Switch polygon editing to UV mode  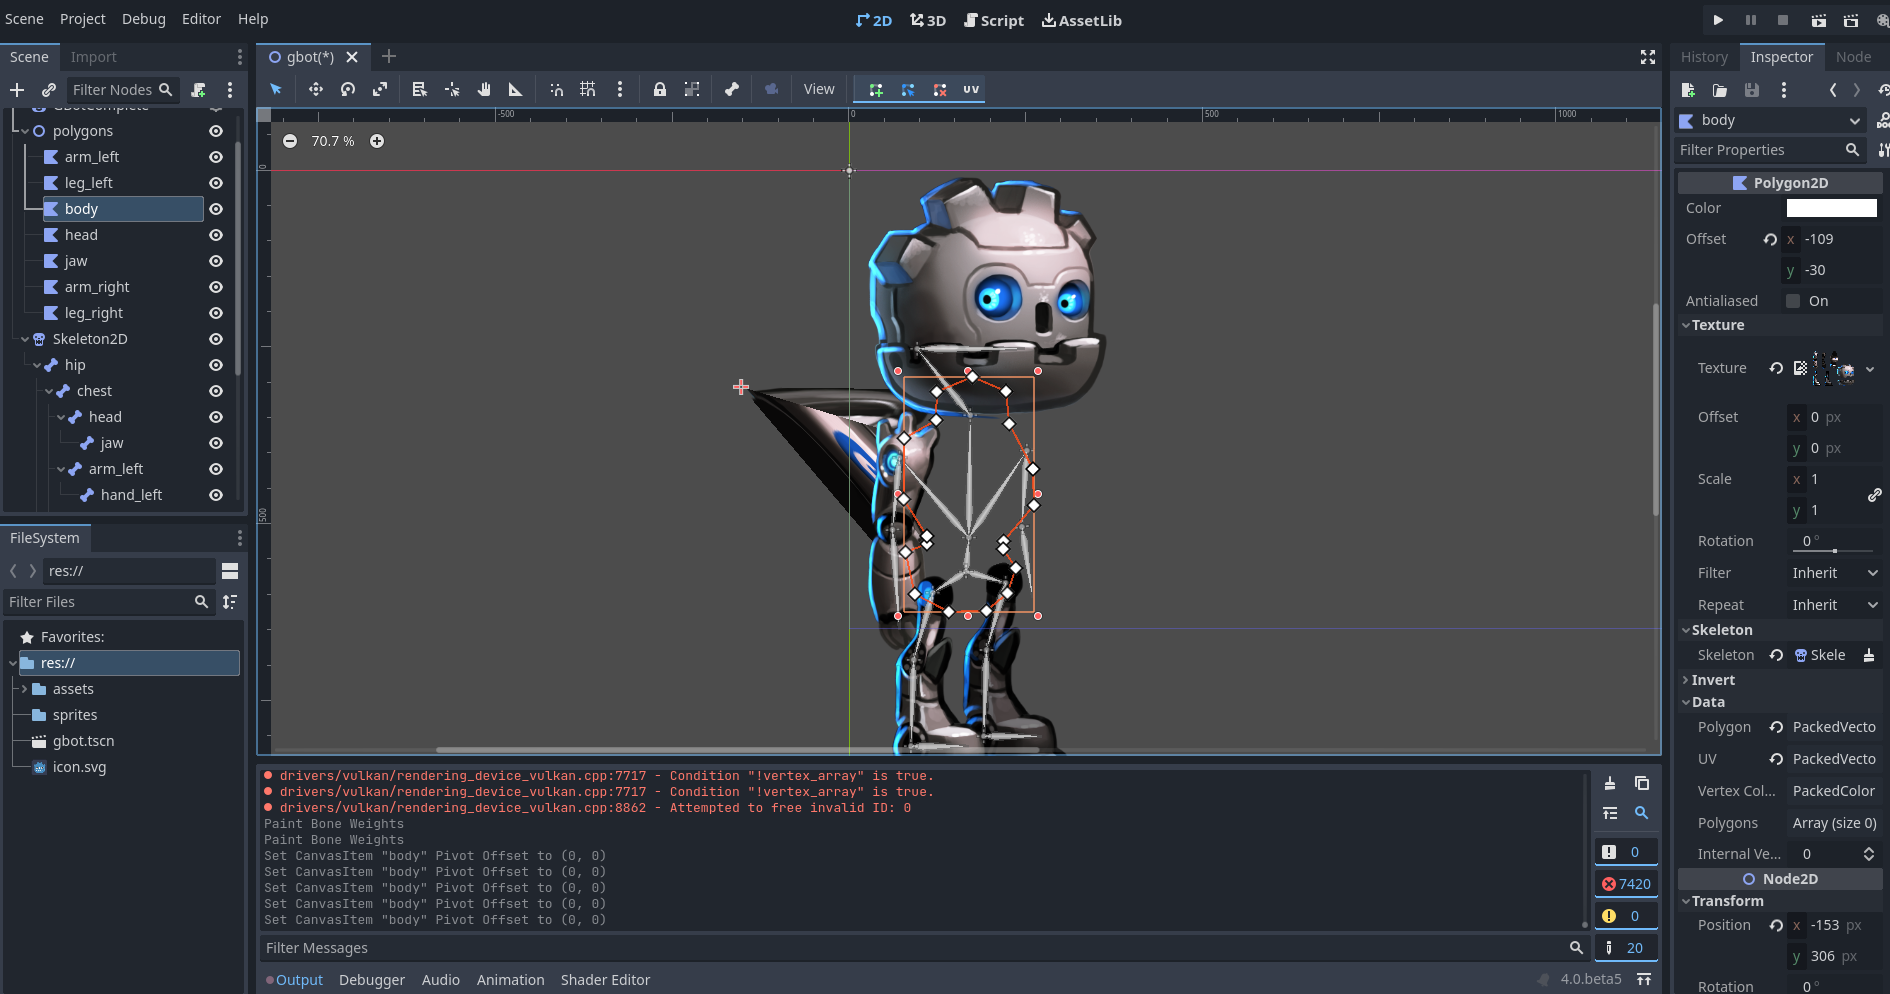[x=970, y=89]
